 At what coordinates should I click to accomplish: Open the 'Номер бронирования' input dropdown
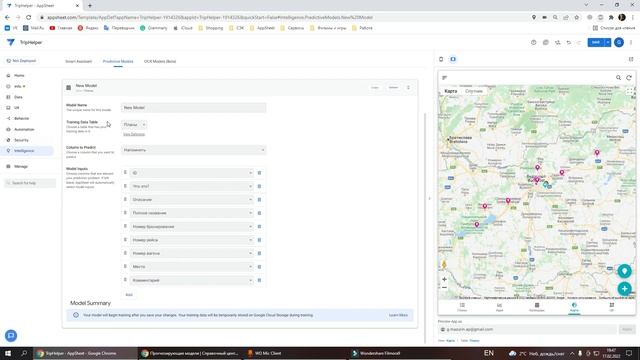point(191,227)
